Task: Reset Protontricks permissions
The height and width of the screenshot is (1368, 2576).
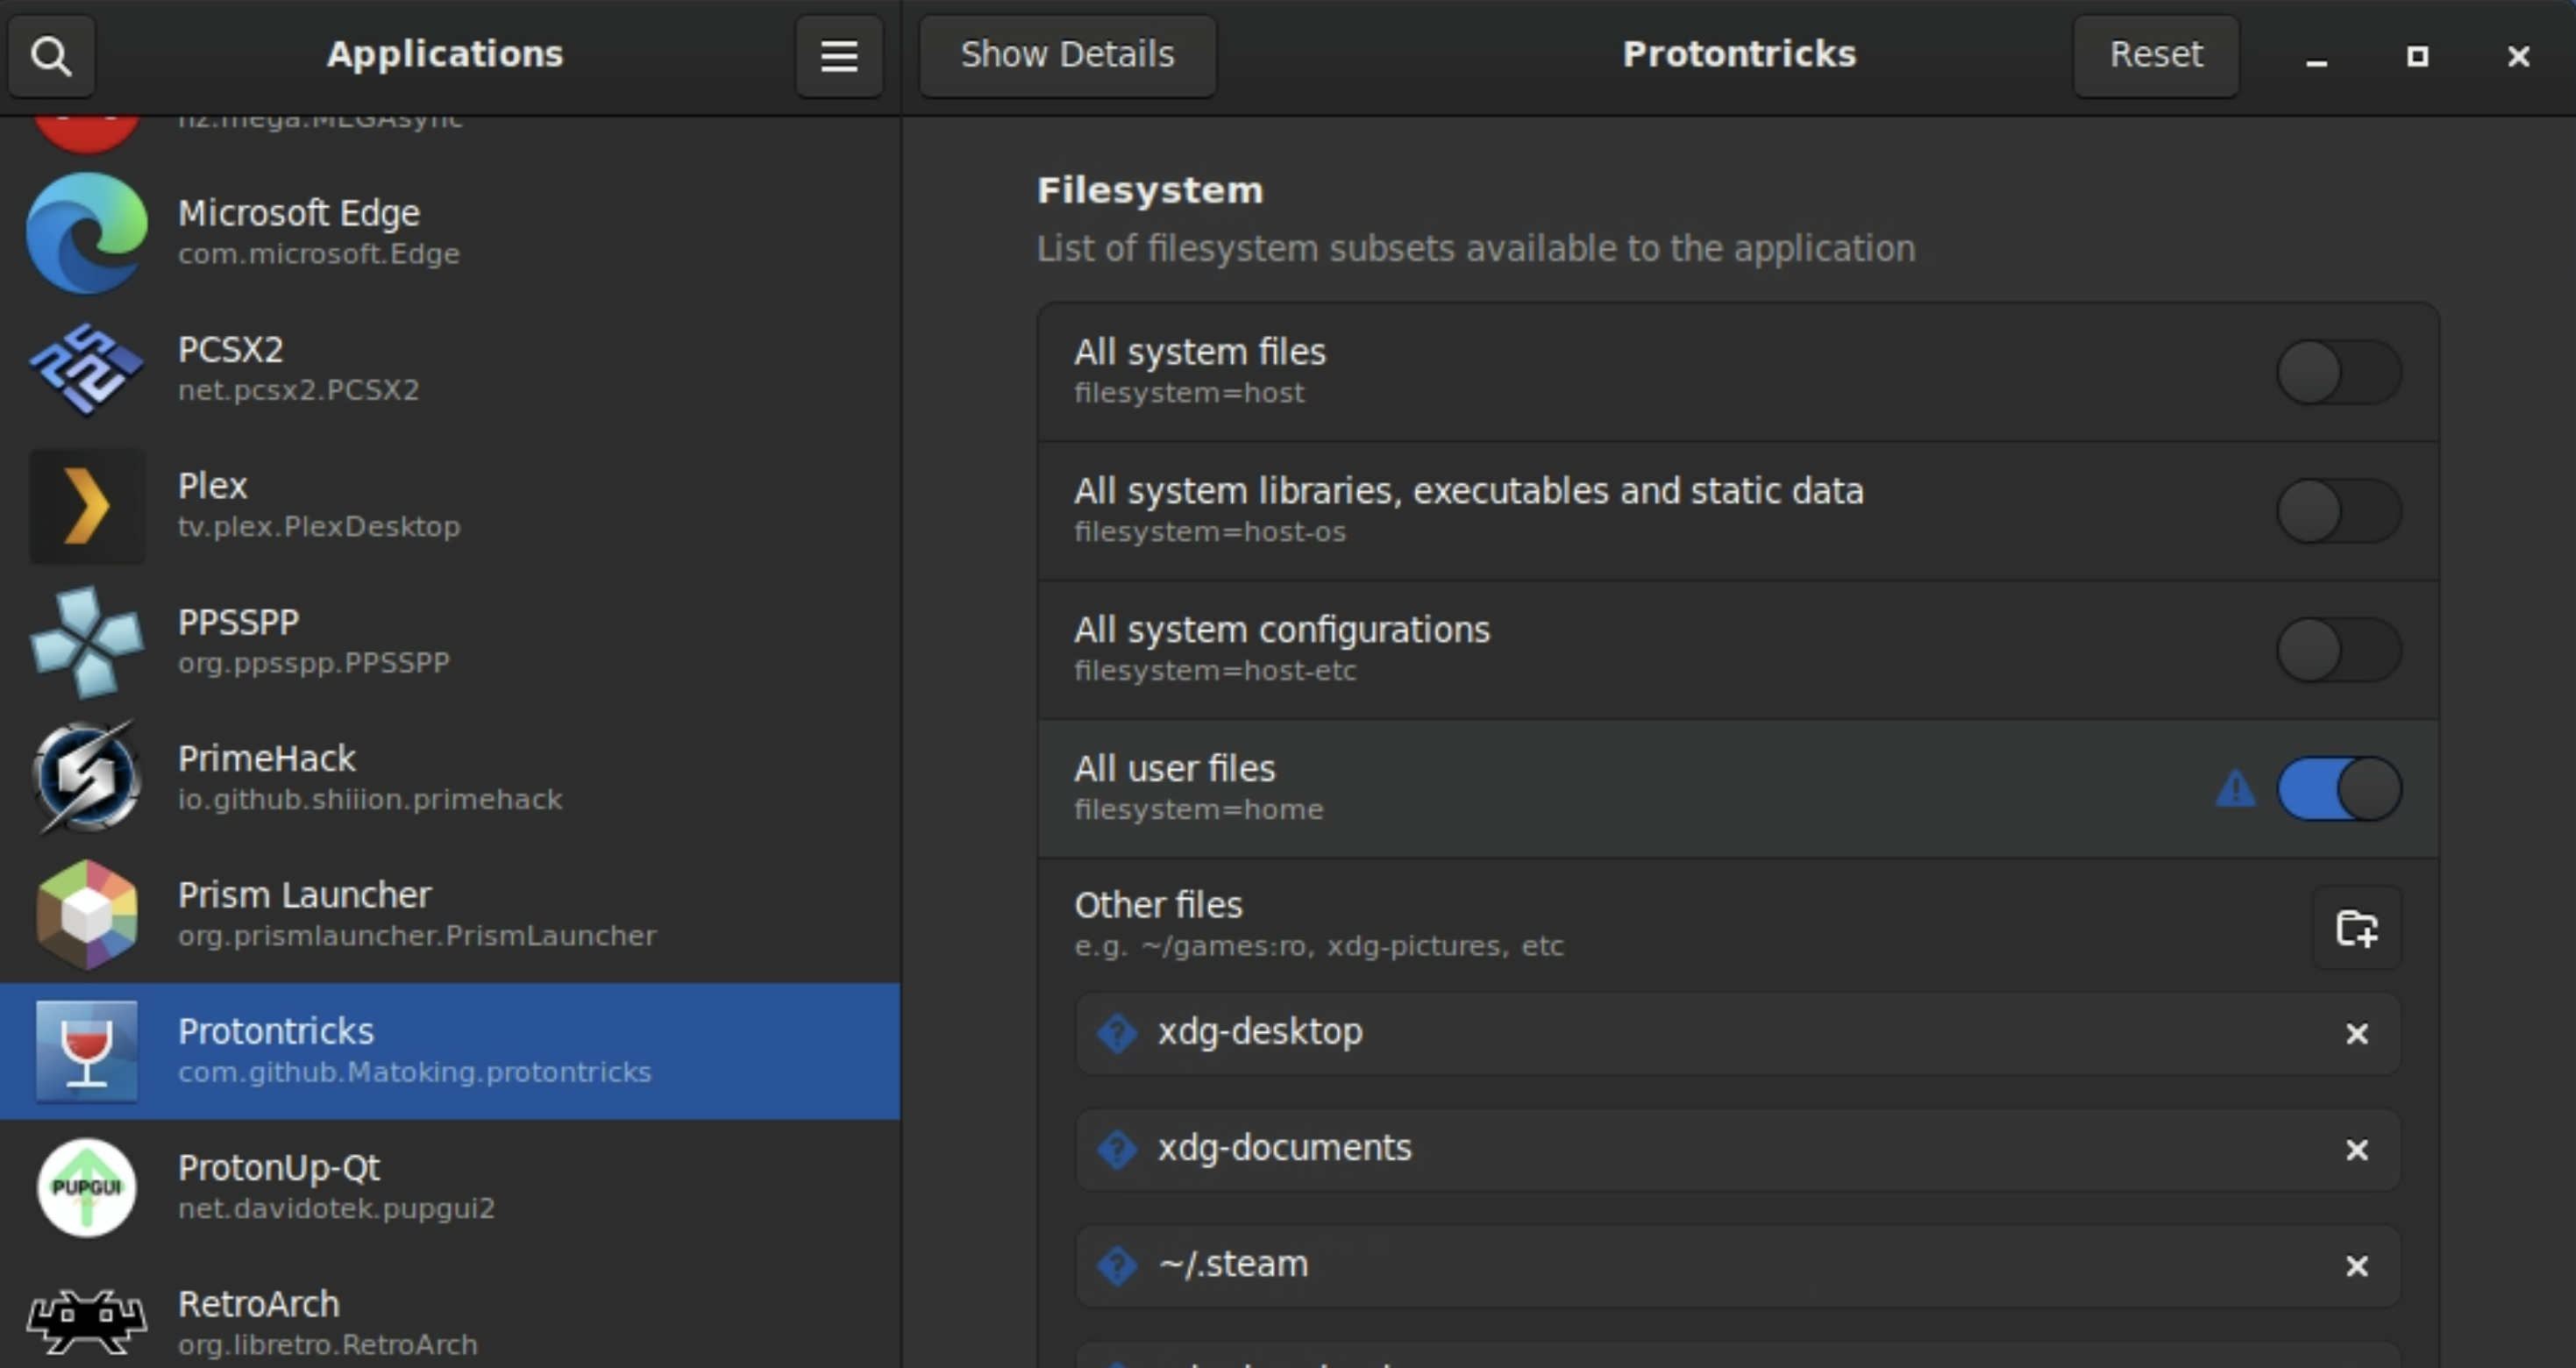Action: point(2155,55)
